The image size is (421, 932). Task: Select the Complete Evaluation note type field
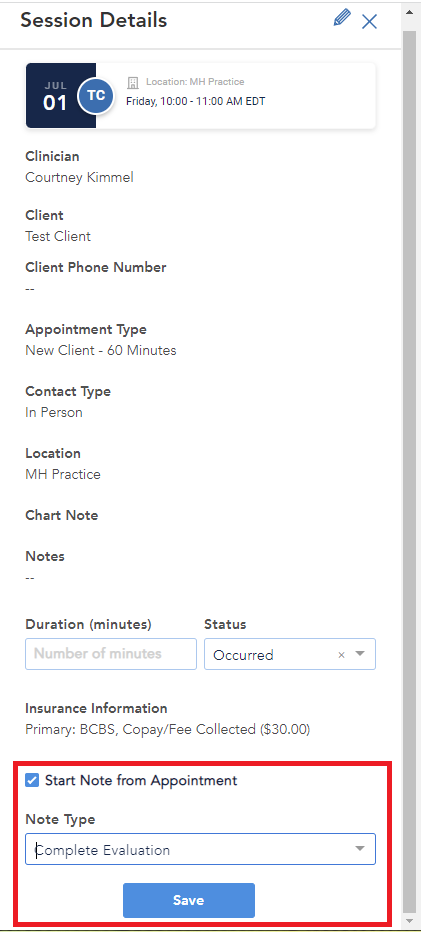[x=200, y=849]
